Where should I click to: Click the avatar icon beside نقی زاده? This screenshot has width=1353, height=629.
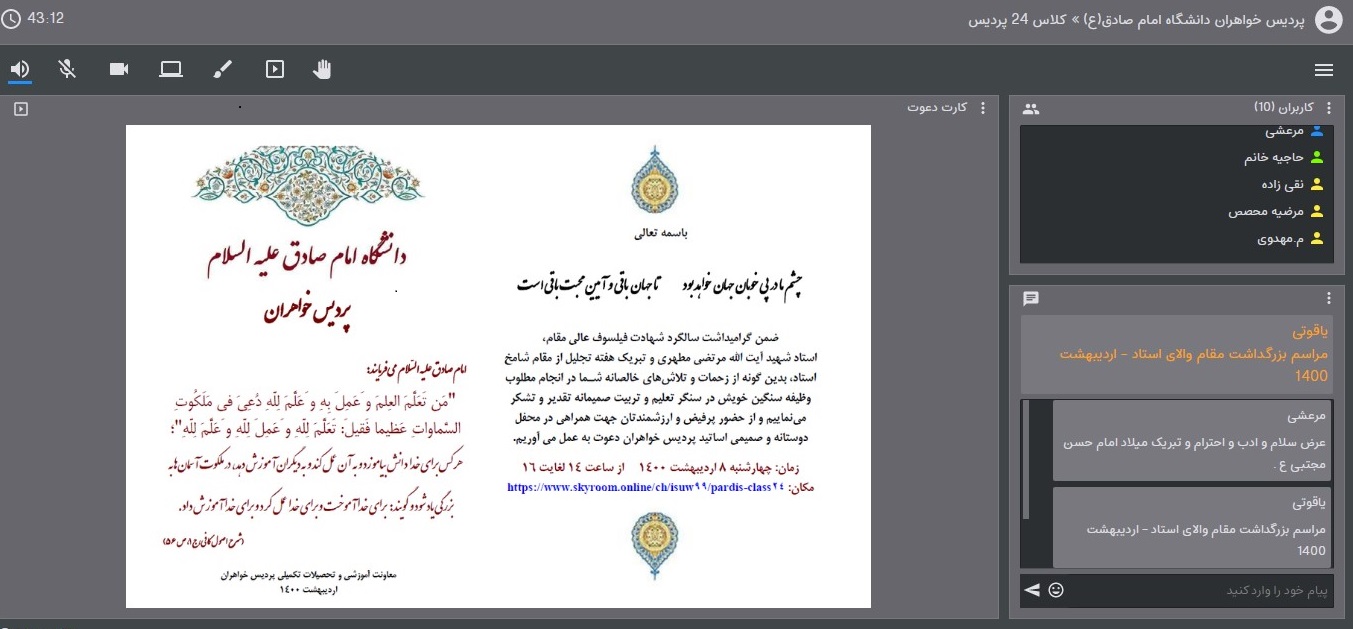pos(1317,184)
